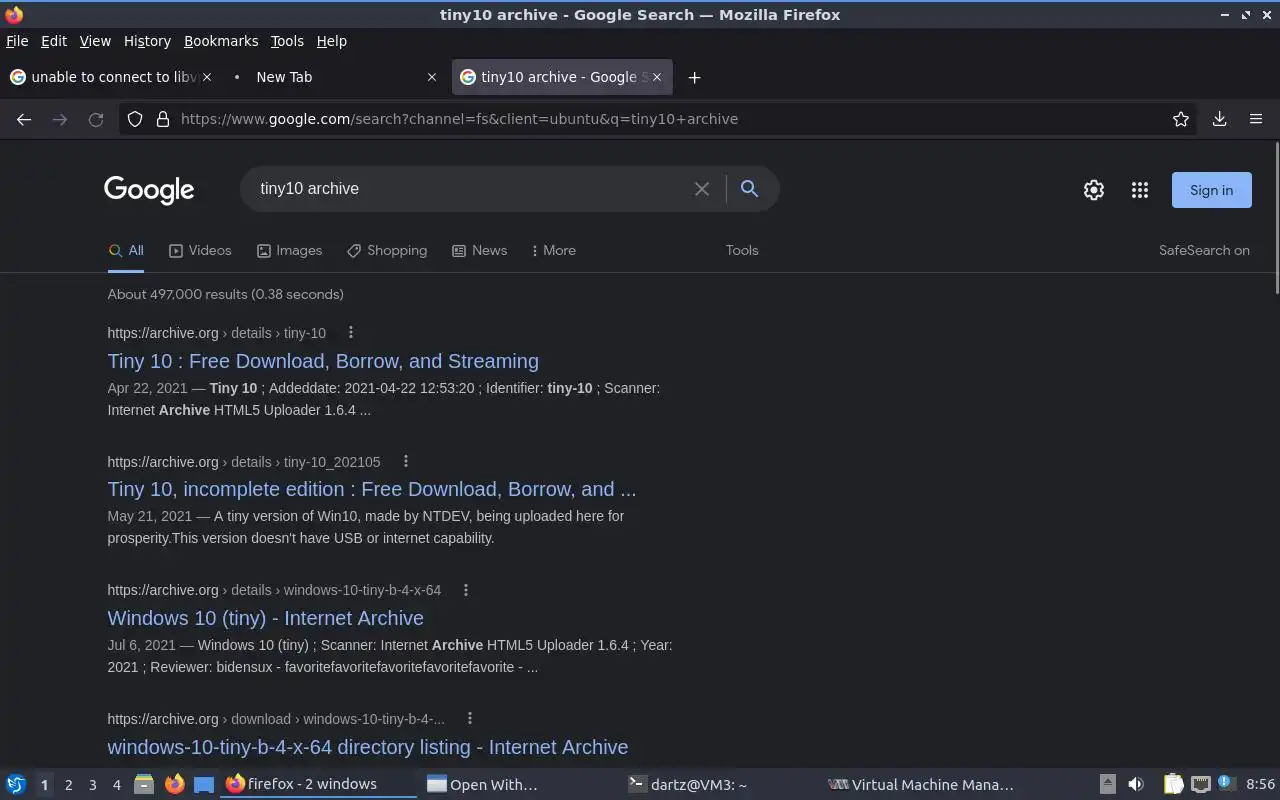Select the Videos search filter
The image size is (1280, 800).
tap(200, 250)
